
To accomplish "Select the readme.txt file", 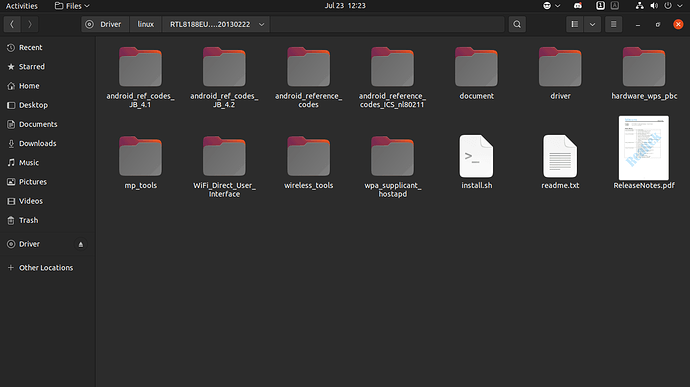I will coord(560,162).
